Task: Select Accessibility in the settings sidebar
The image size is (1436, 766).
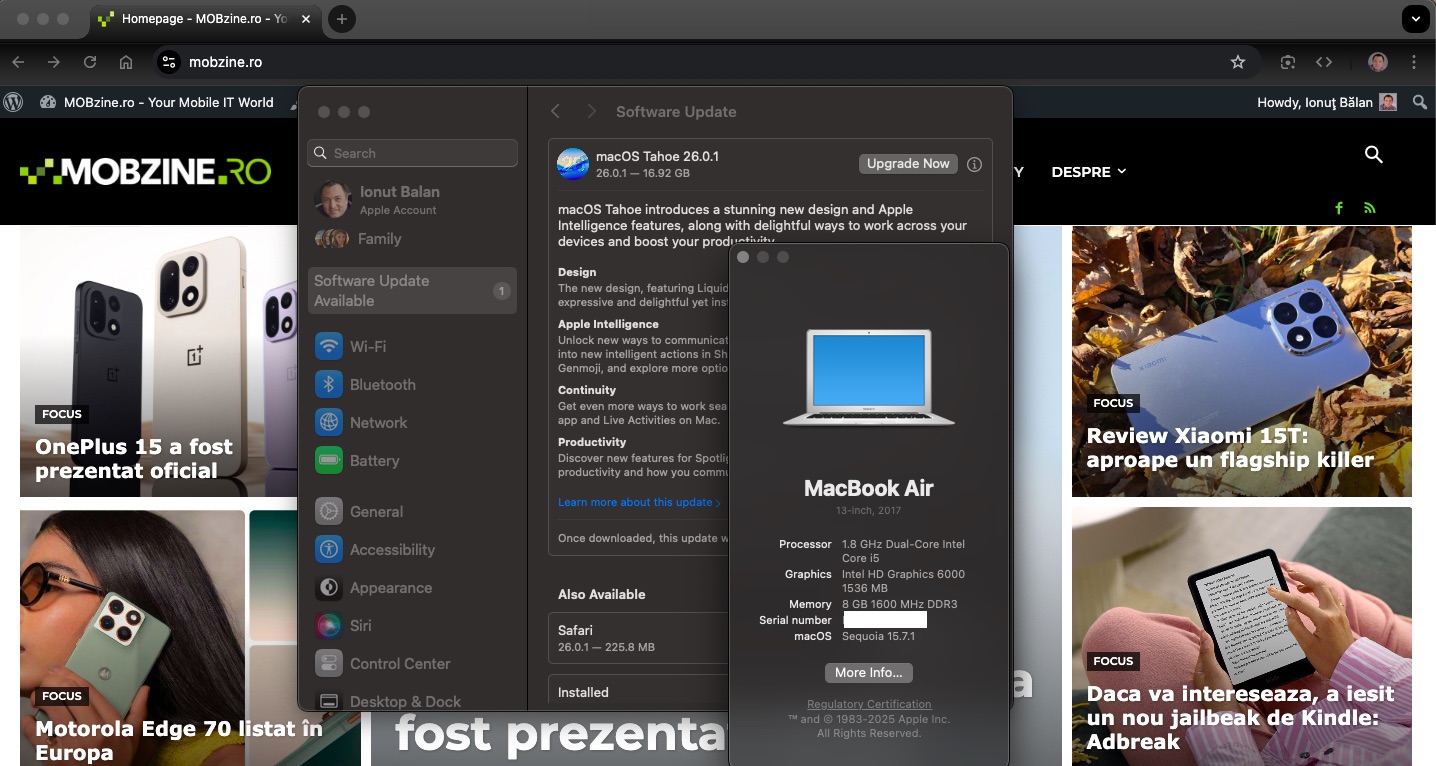Action: coord(391,550)
